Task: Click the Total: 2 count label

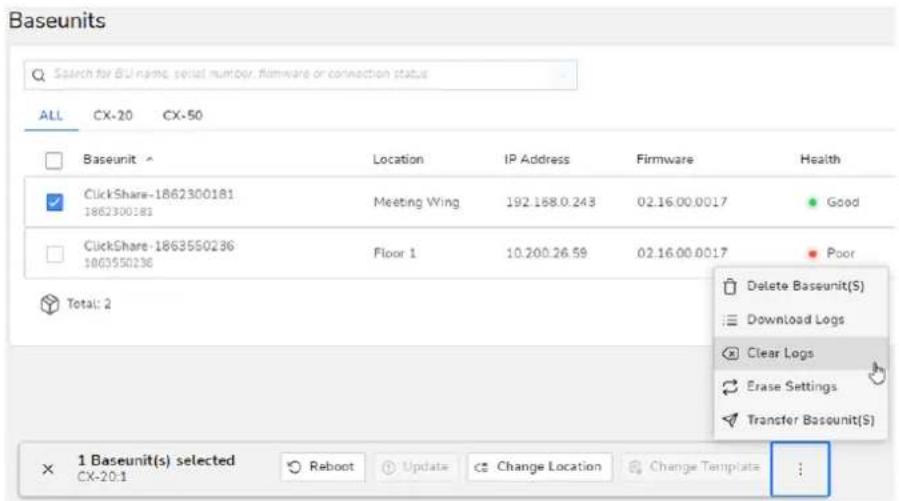Action: point(89,304)
